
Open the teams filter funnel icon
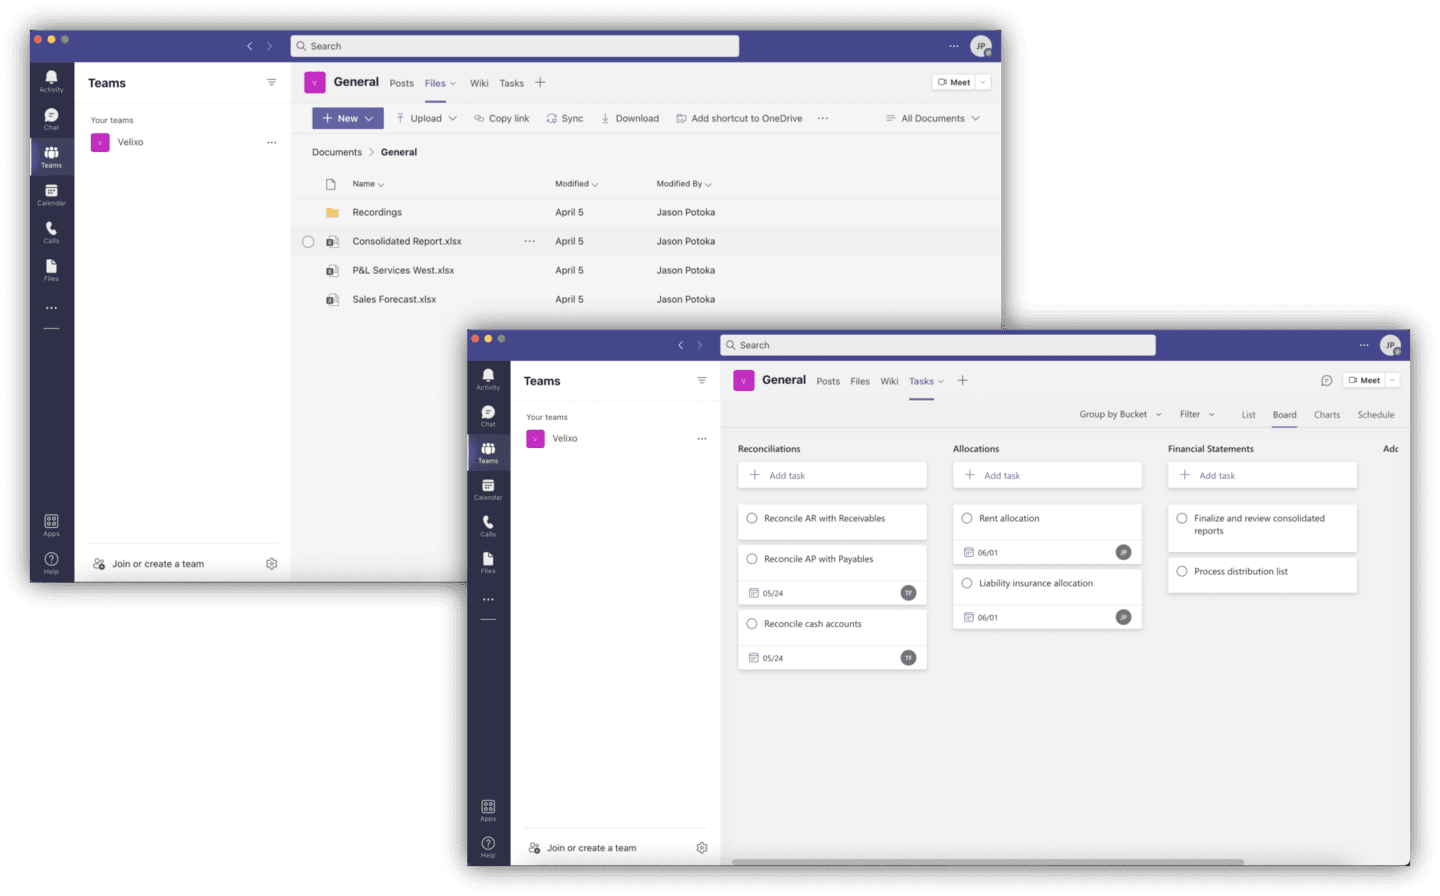700,381
